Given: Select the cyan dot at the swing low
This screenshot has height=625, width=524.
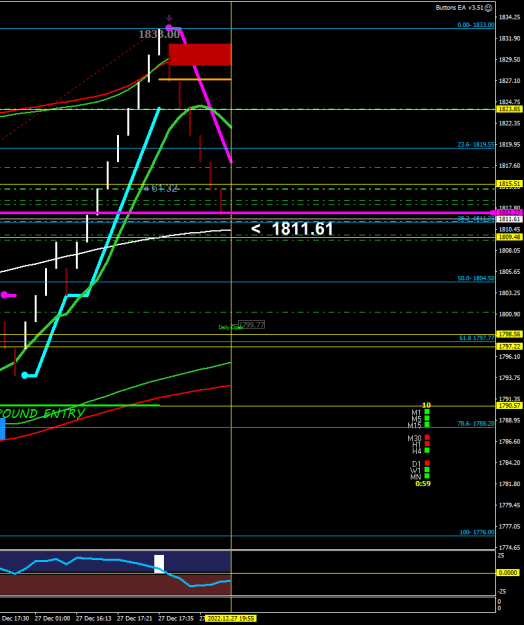Looking at the screenshot, I should [25, 375].
